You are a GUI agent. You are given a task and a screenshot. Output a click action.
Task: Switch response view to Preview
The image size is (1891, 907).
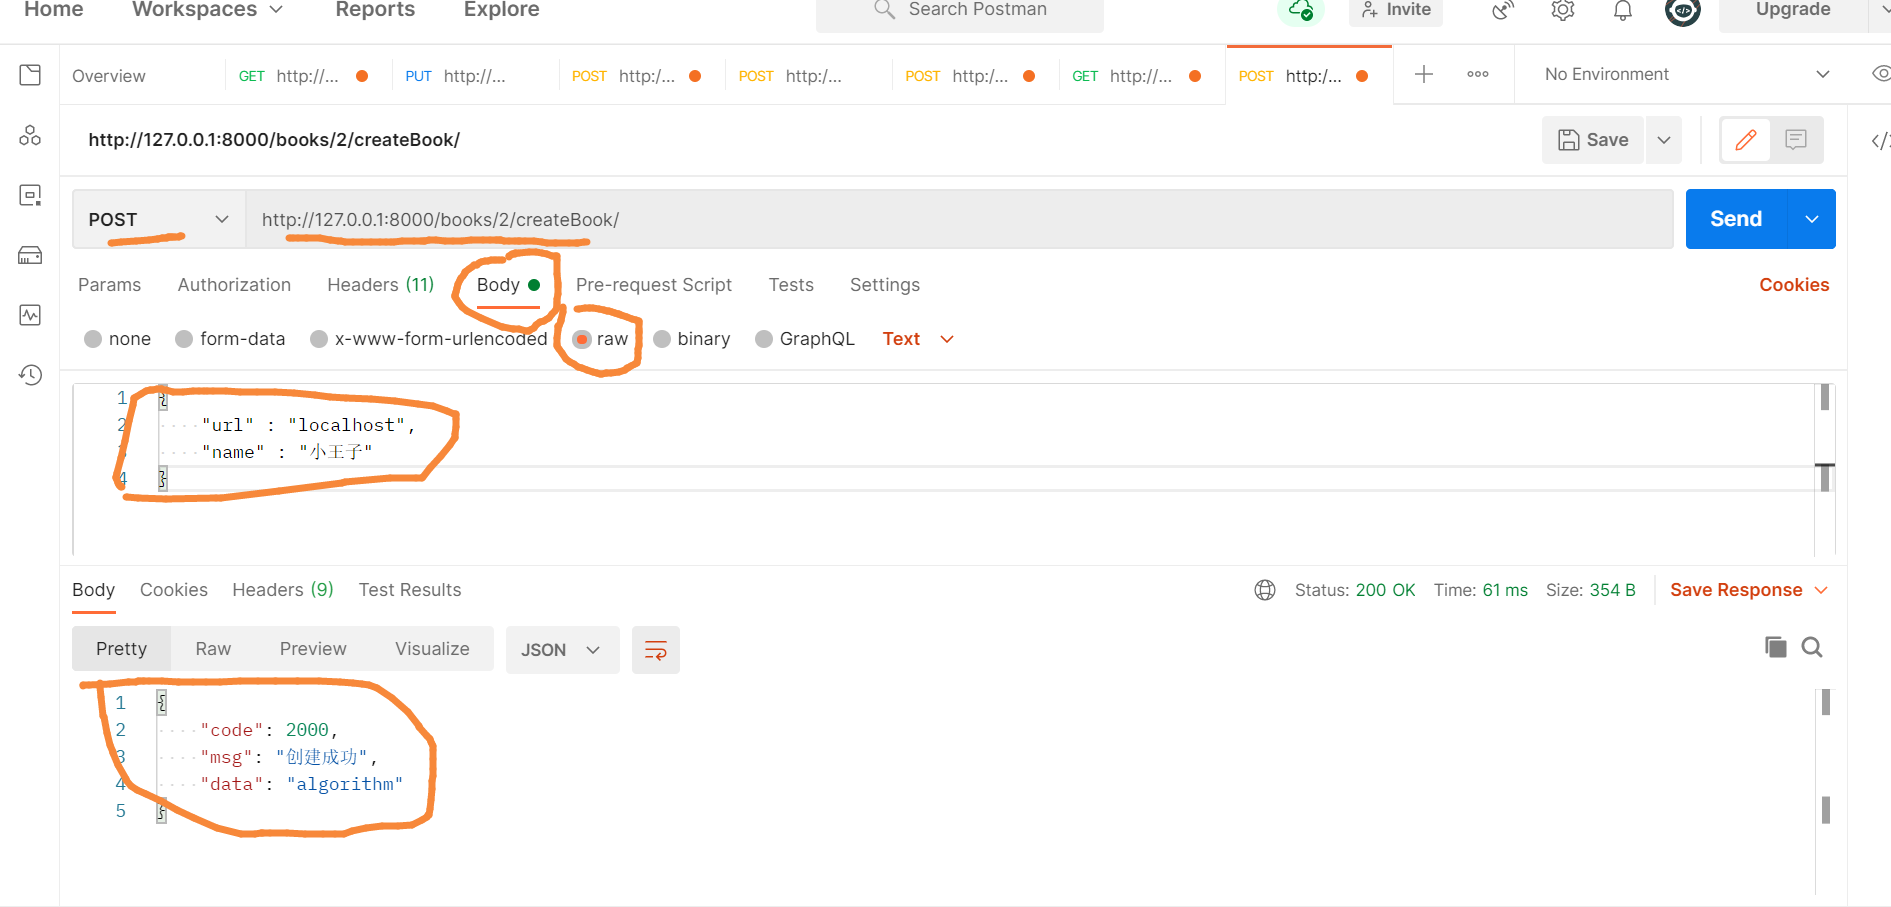(x=313, y=649)
